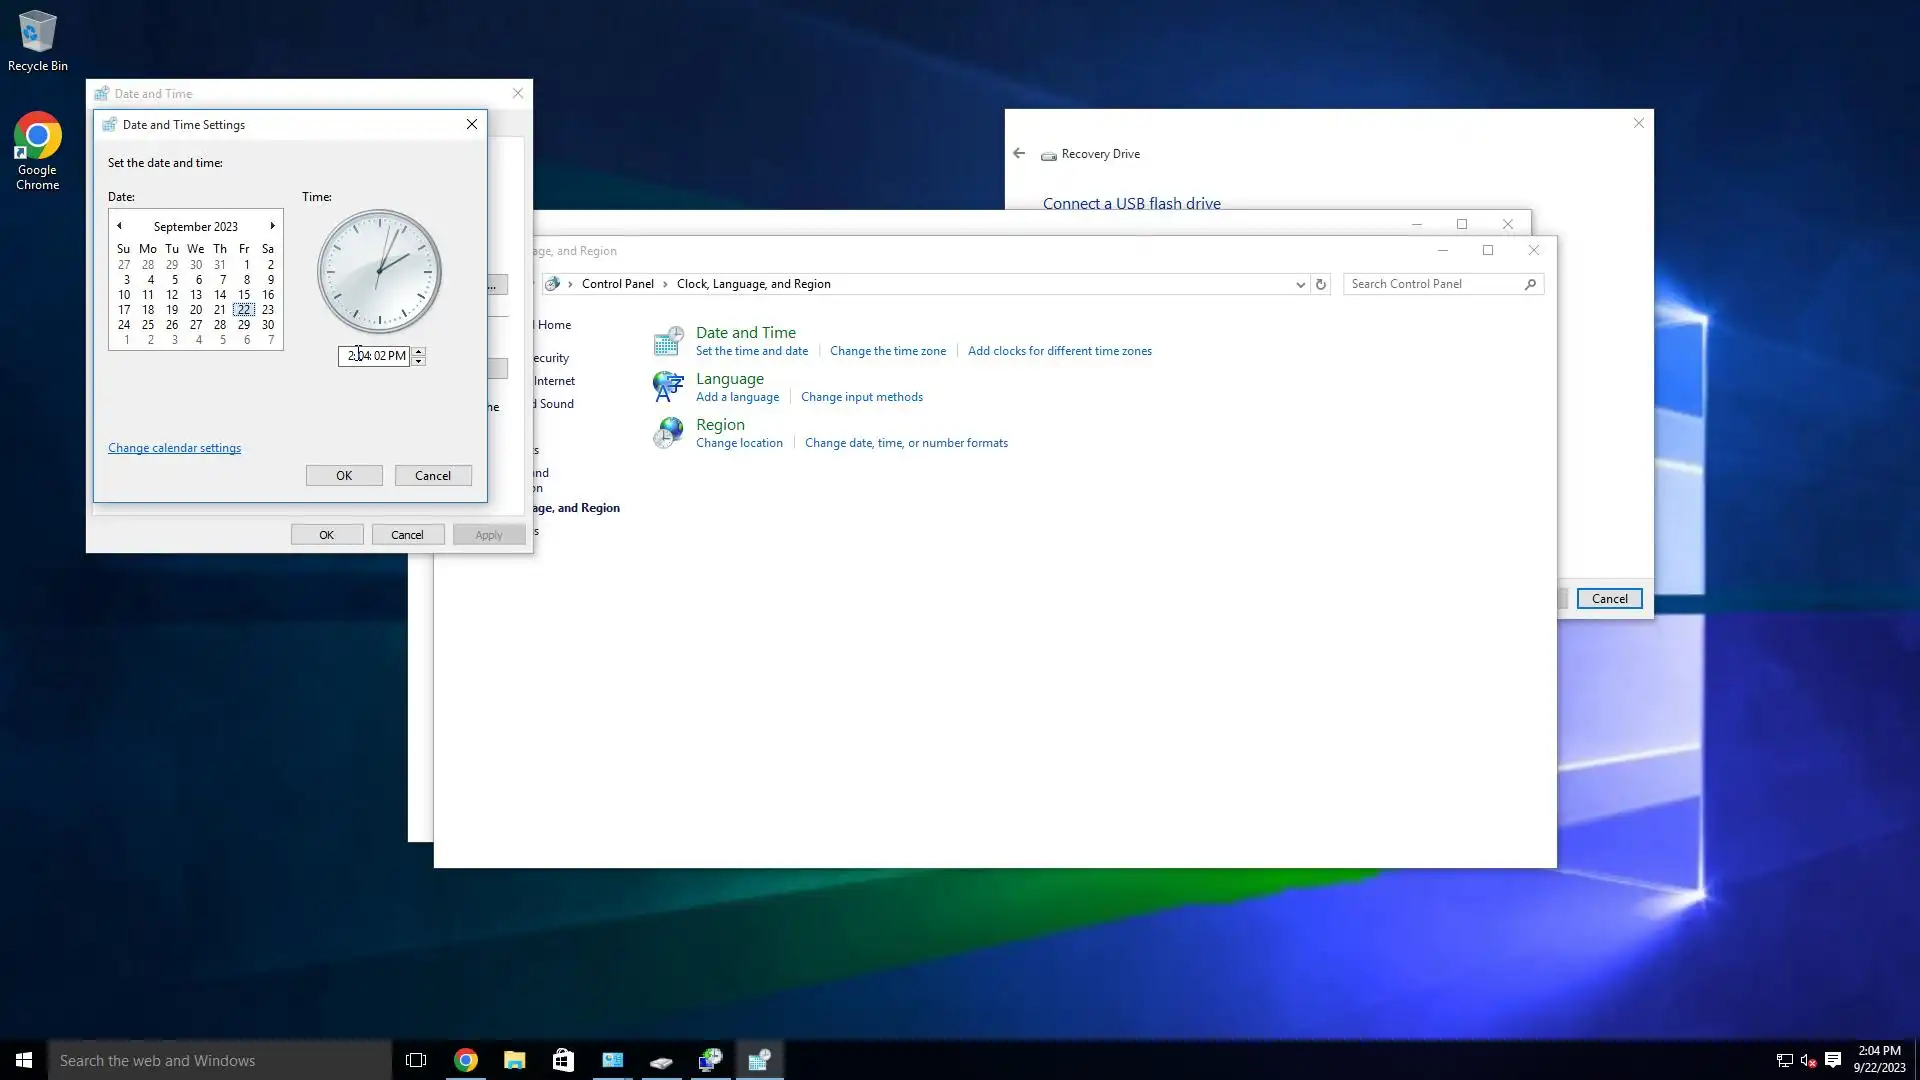Click Control Panel in the breadcrumb path

[617, 284]
